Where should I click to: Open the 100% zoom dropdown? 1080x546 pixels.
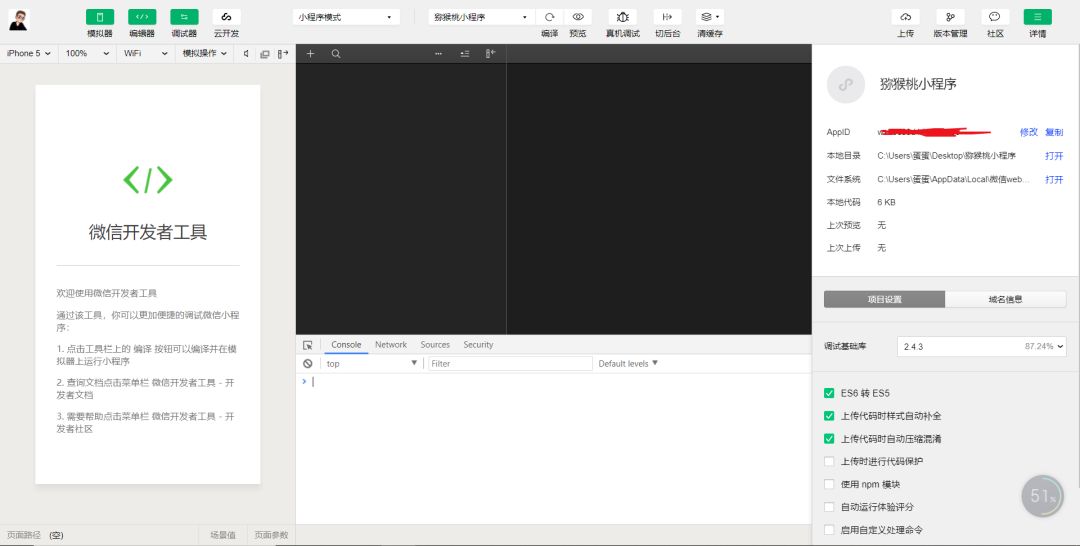(87, 53)
